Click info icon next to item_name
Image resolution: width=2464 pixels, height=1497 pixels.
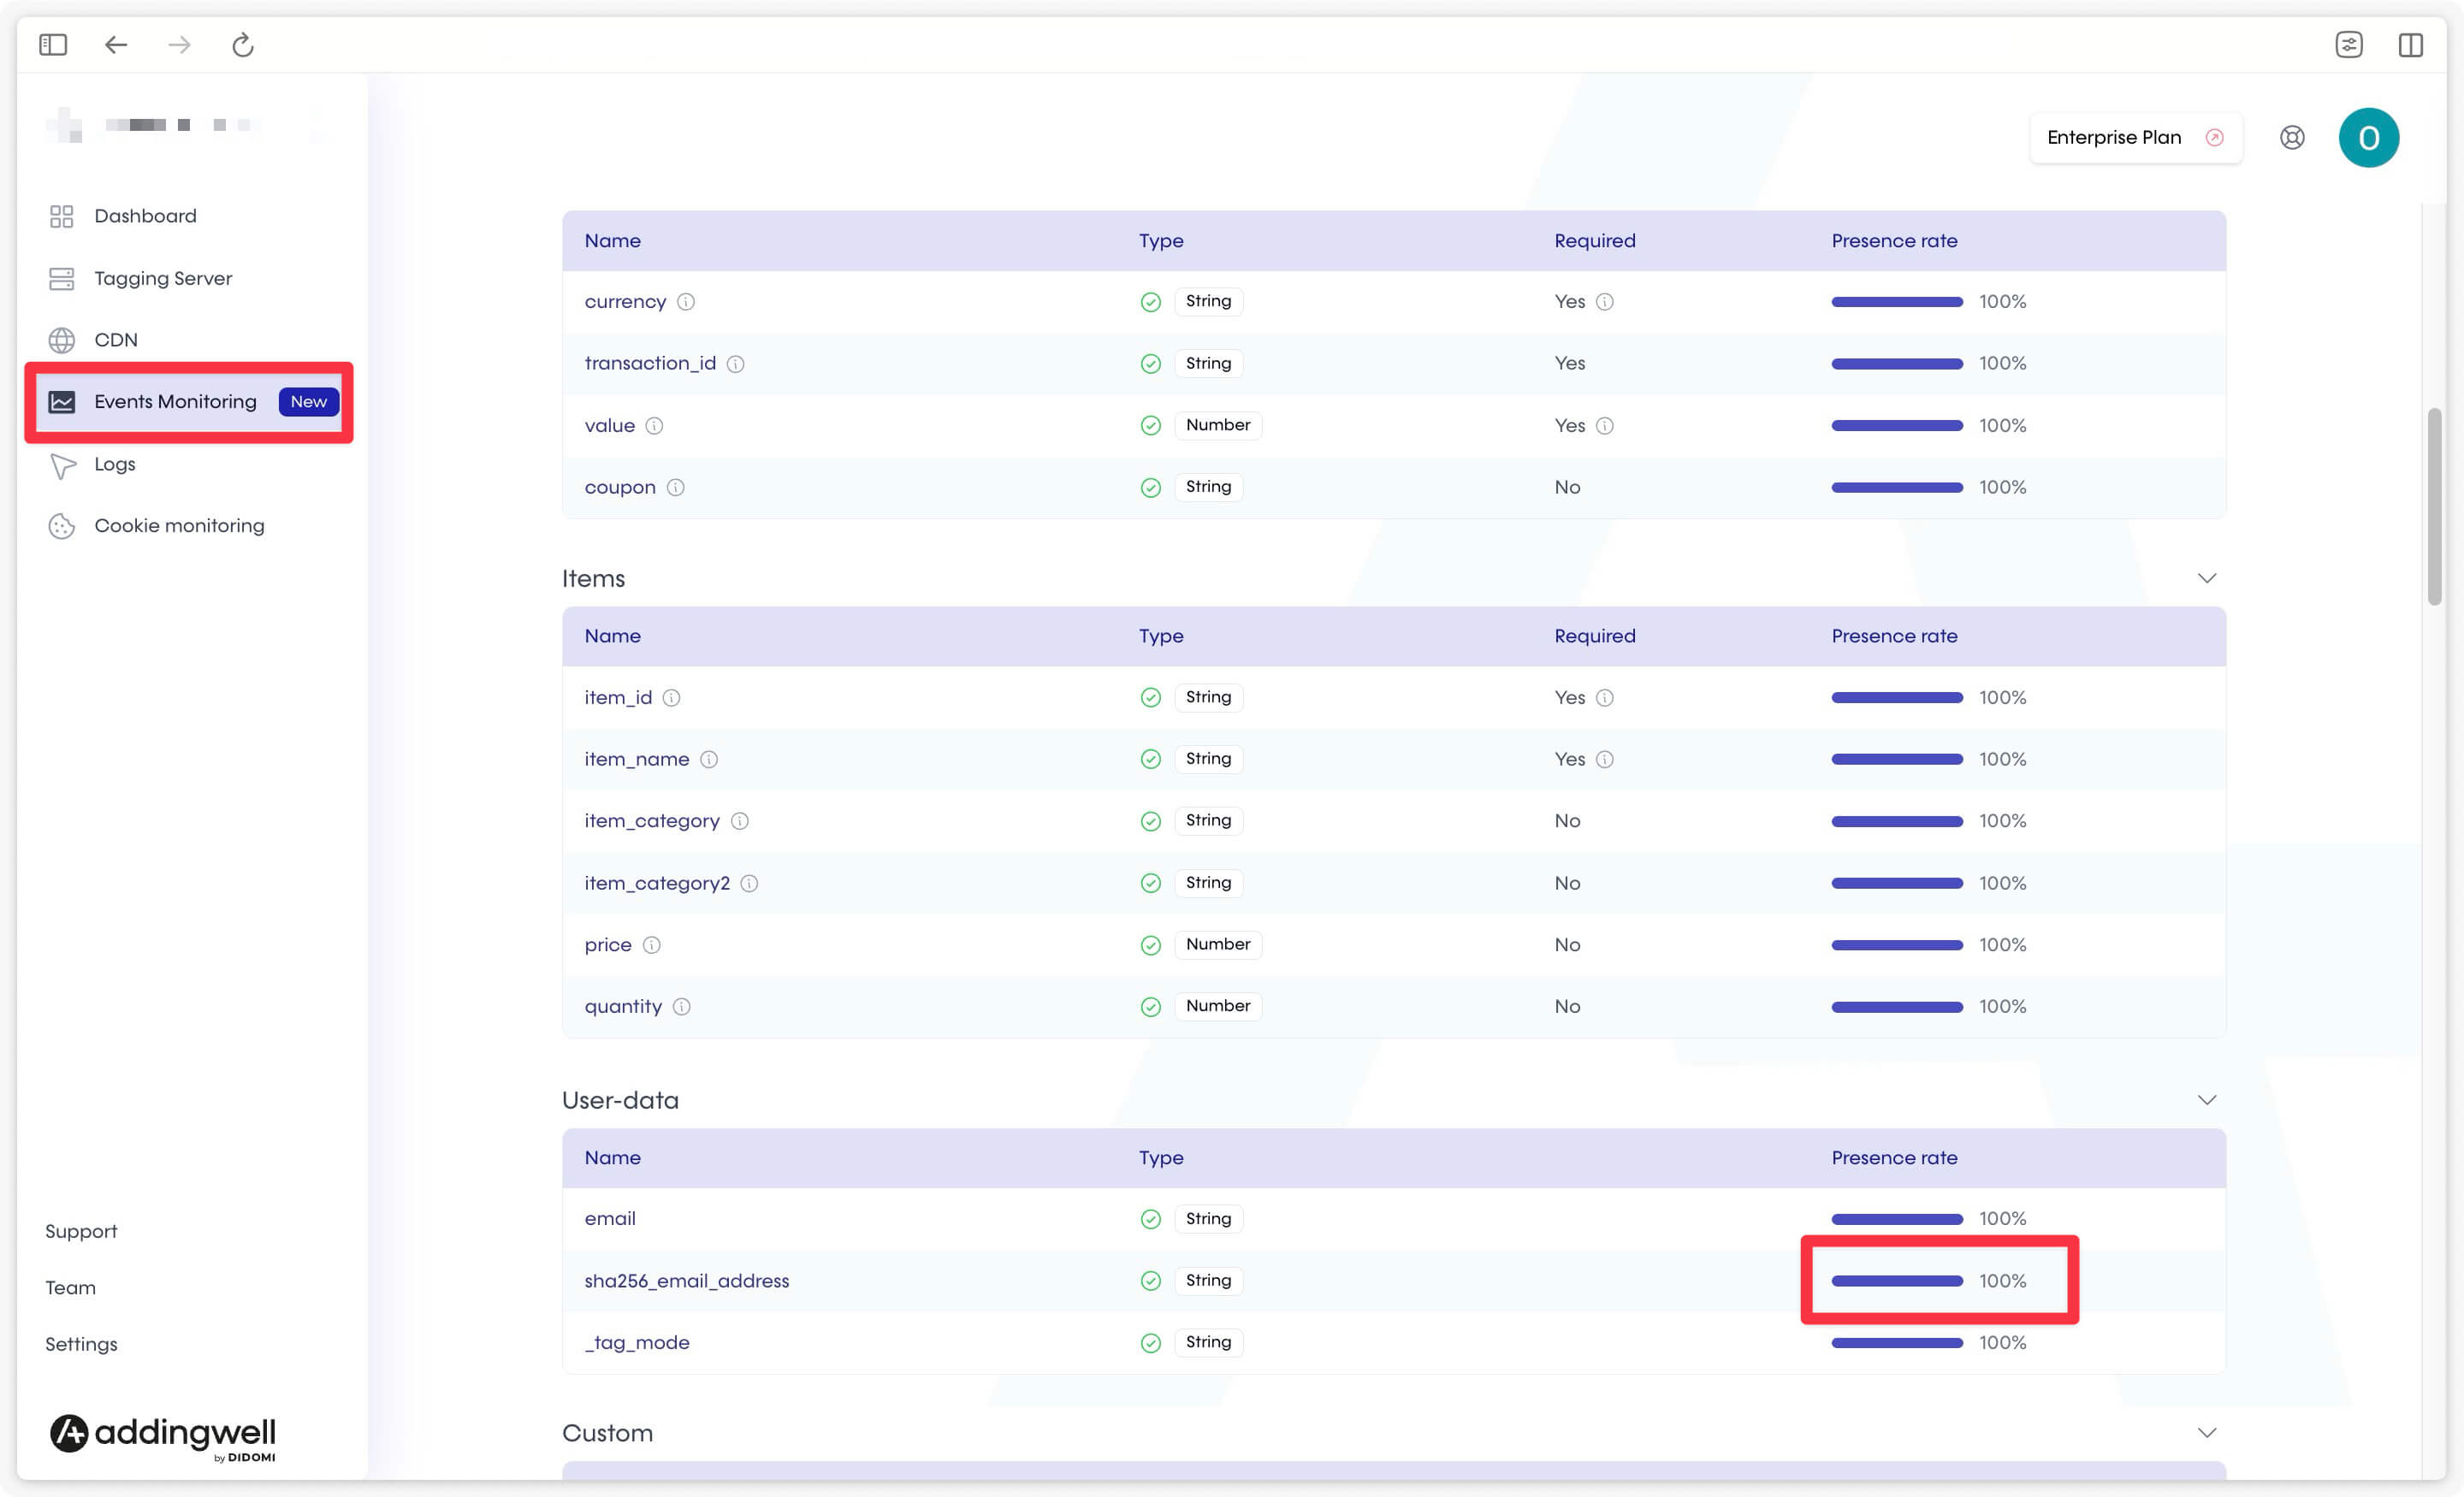click(709, 760)
